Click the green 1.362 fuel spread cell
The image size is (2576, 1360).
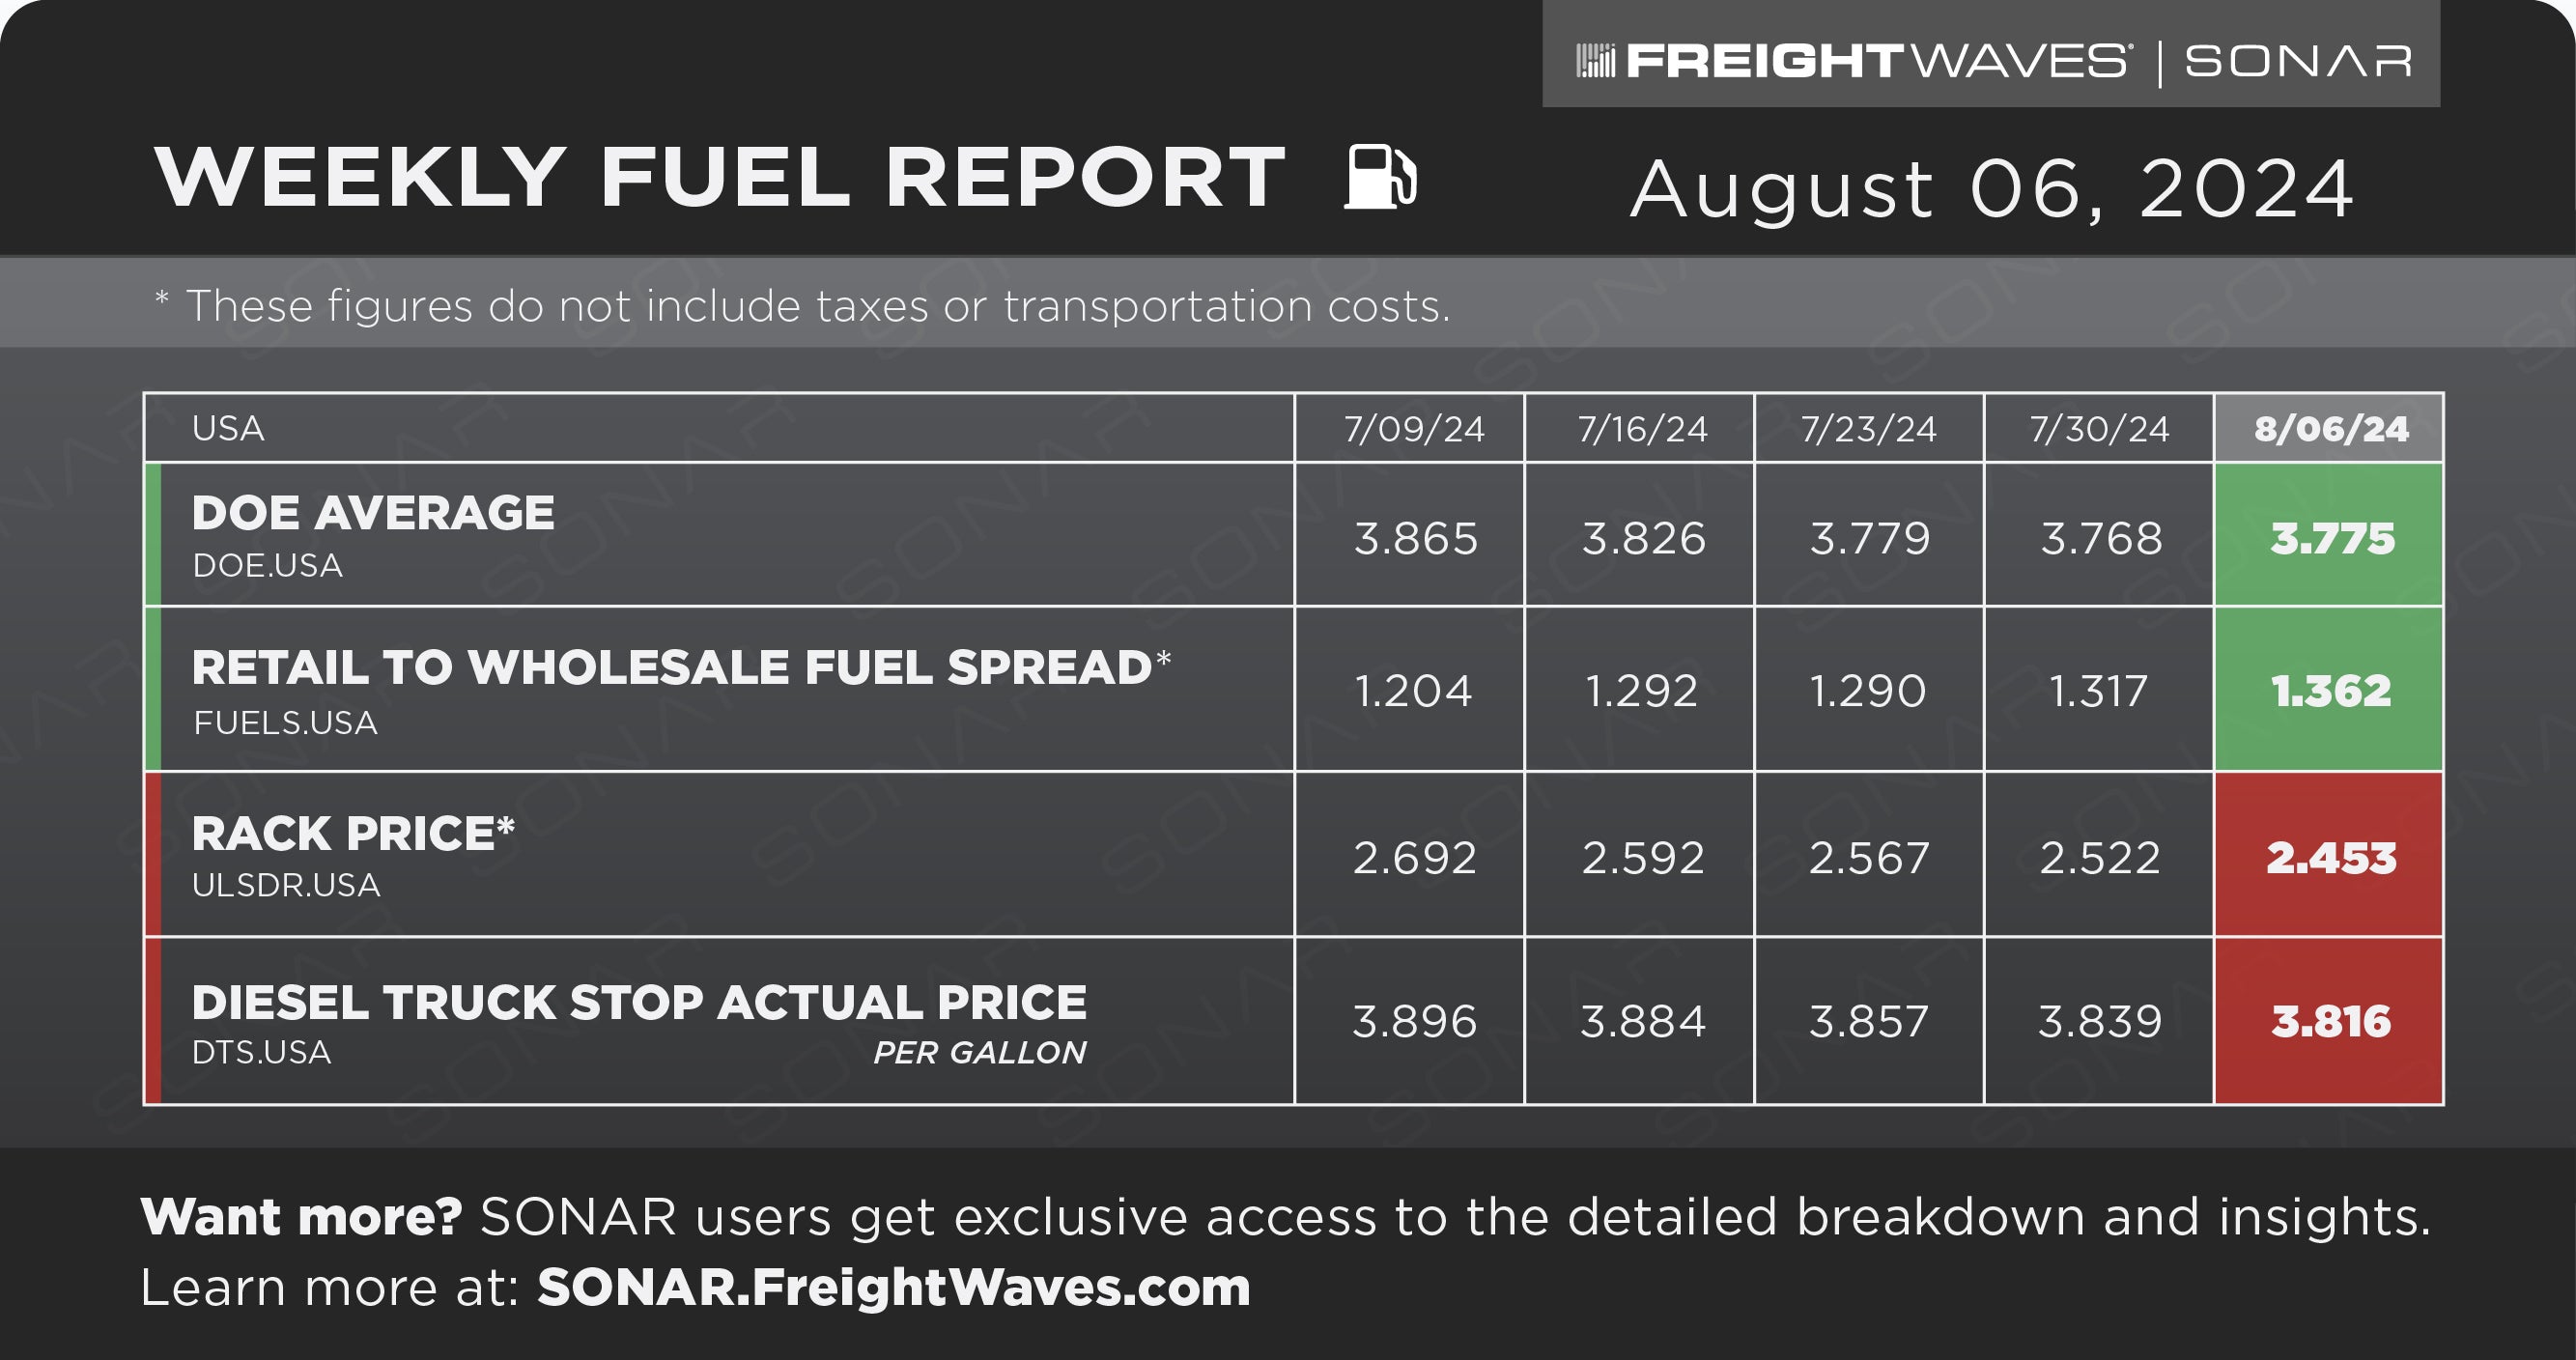pyautogui.click(x=2329, y=689)
